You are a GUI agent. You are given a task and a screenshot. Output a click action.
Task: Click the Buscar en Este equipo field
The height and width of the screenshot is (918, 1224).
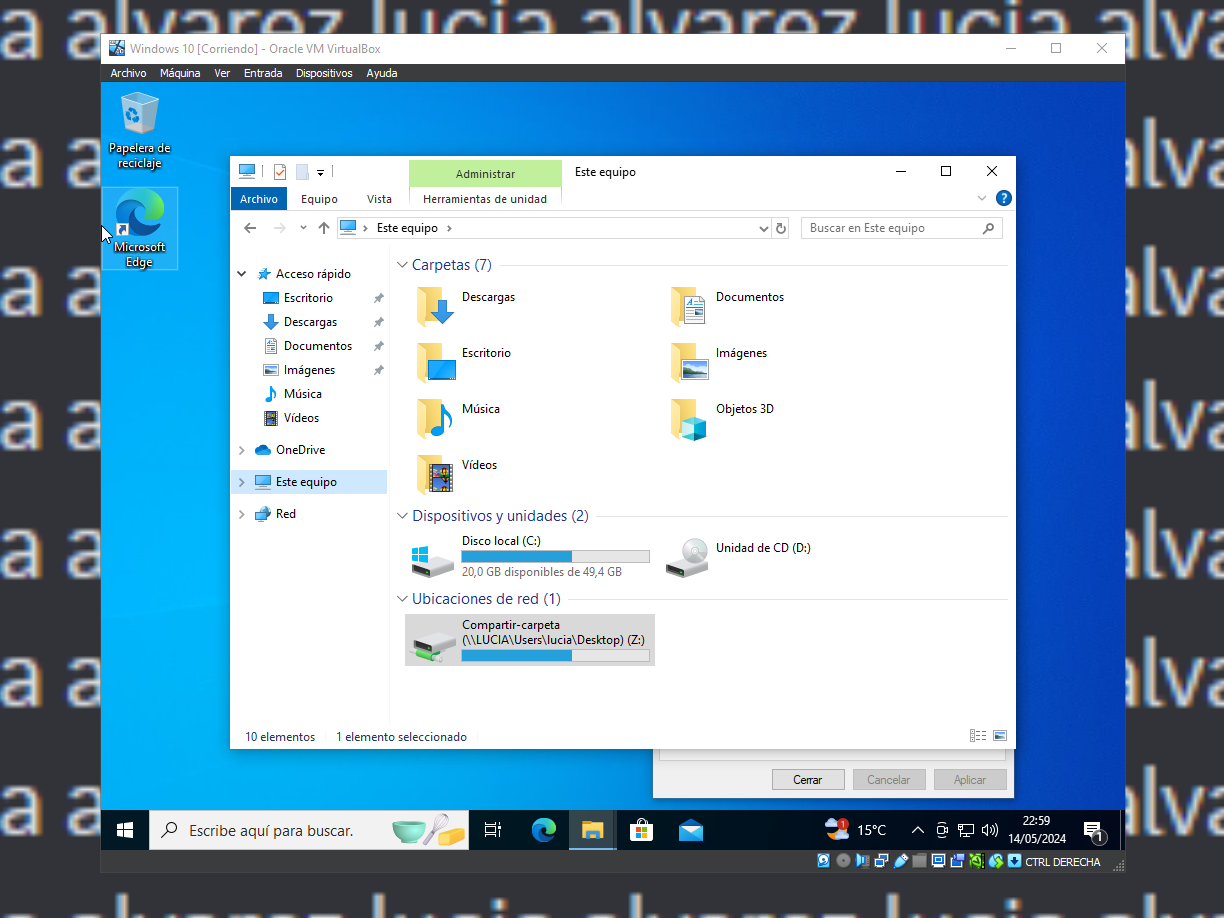click(x=890, y=227)
